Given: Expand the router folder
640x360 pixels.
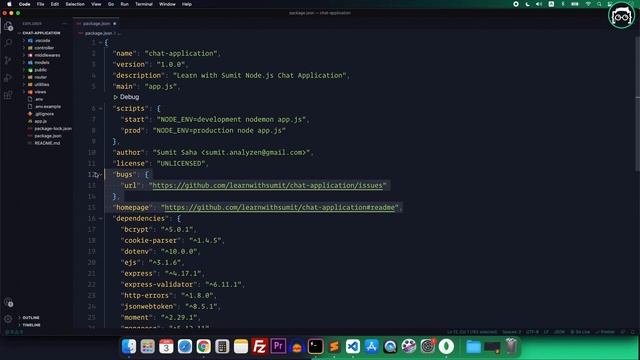Looking at the screenshot, I should 40,77.
